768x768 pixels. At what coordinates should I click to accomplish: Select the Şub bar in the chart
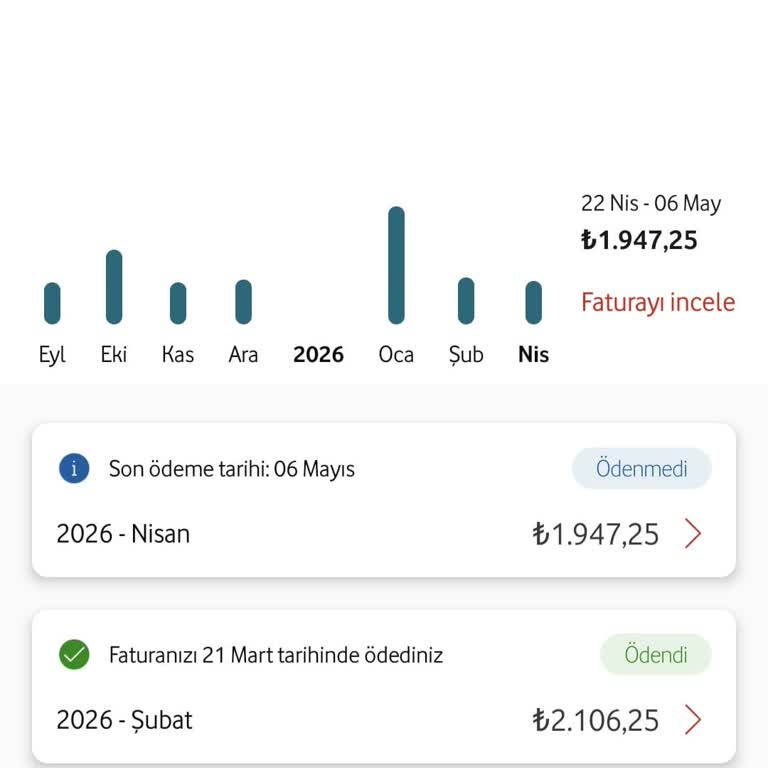(x=466, y=301)
